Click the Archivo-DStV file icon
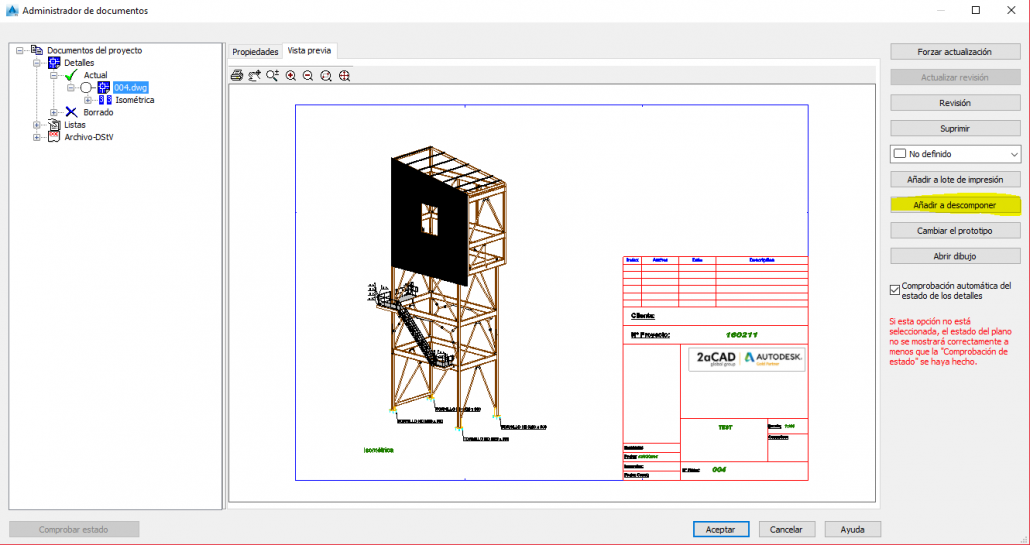Image resolution: width=1030 pixels, height=545 pixels. [54, 137]
